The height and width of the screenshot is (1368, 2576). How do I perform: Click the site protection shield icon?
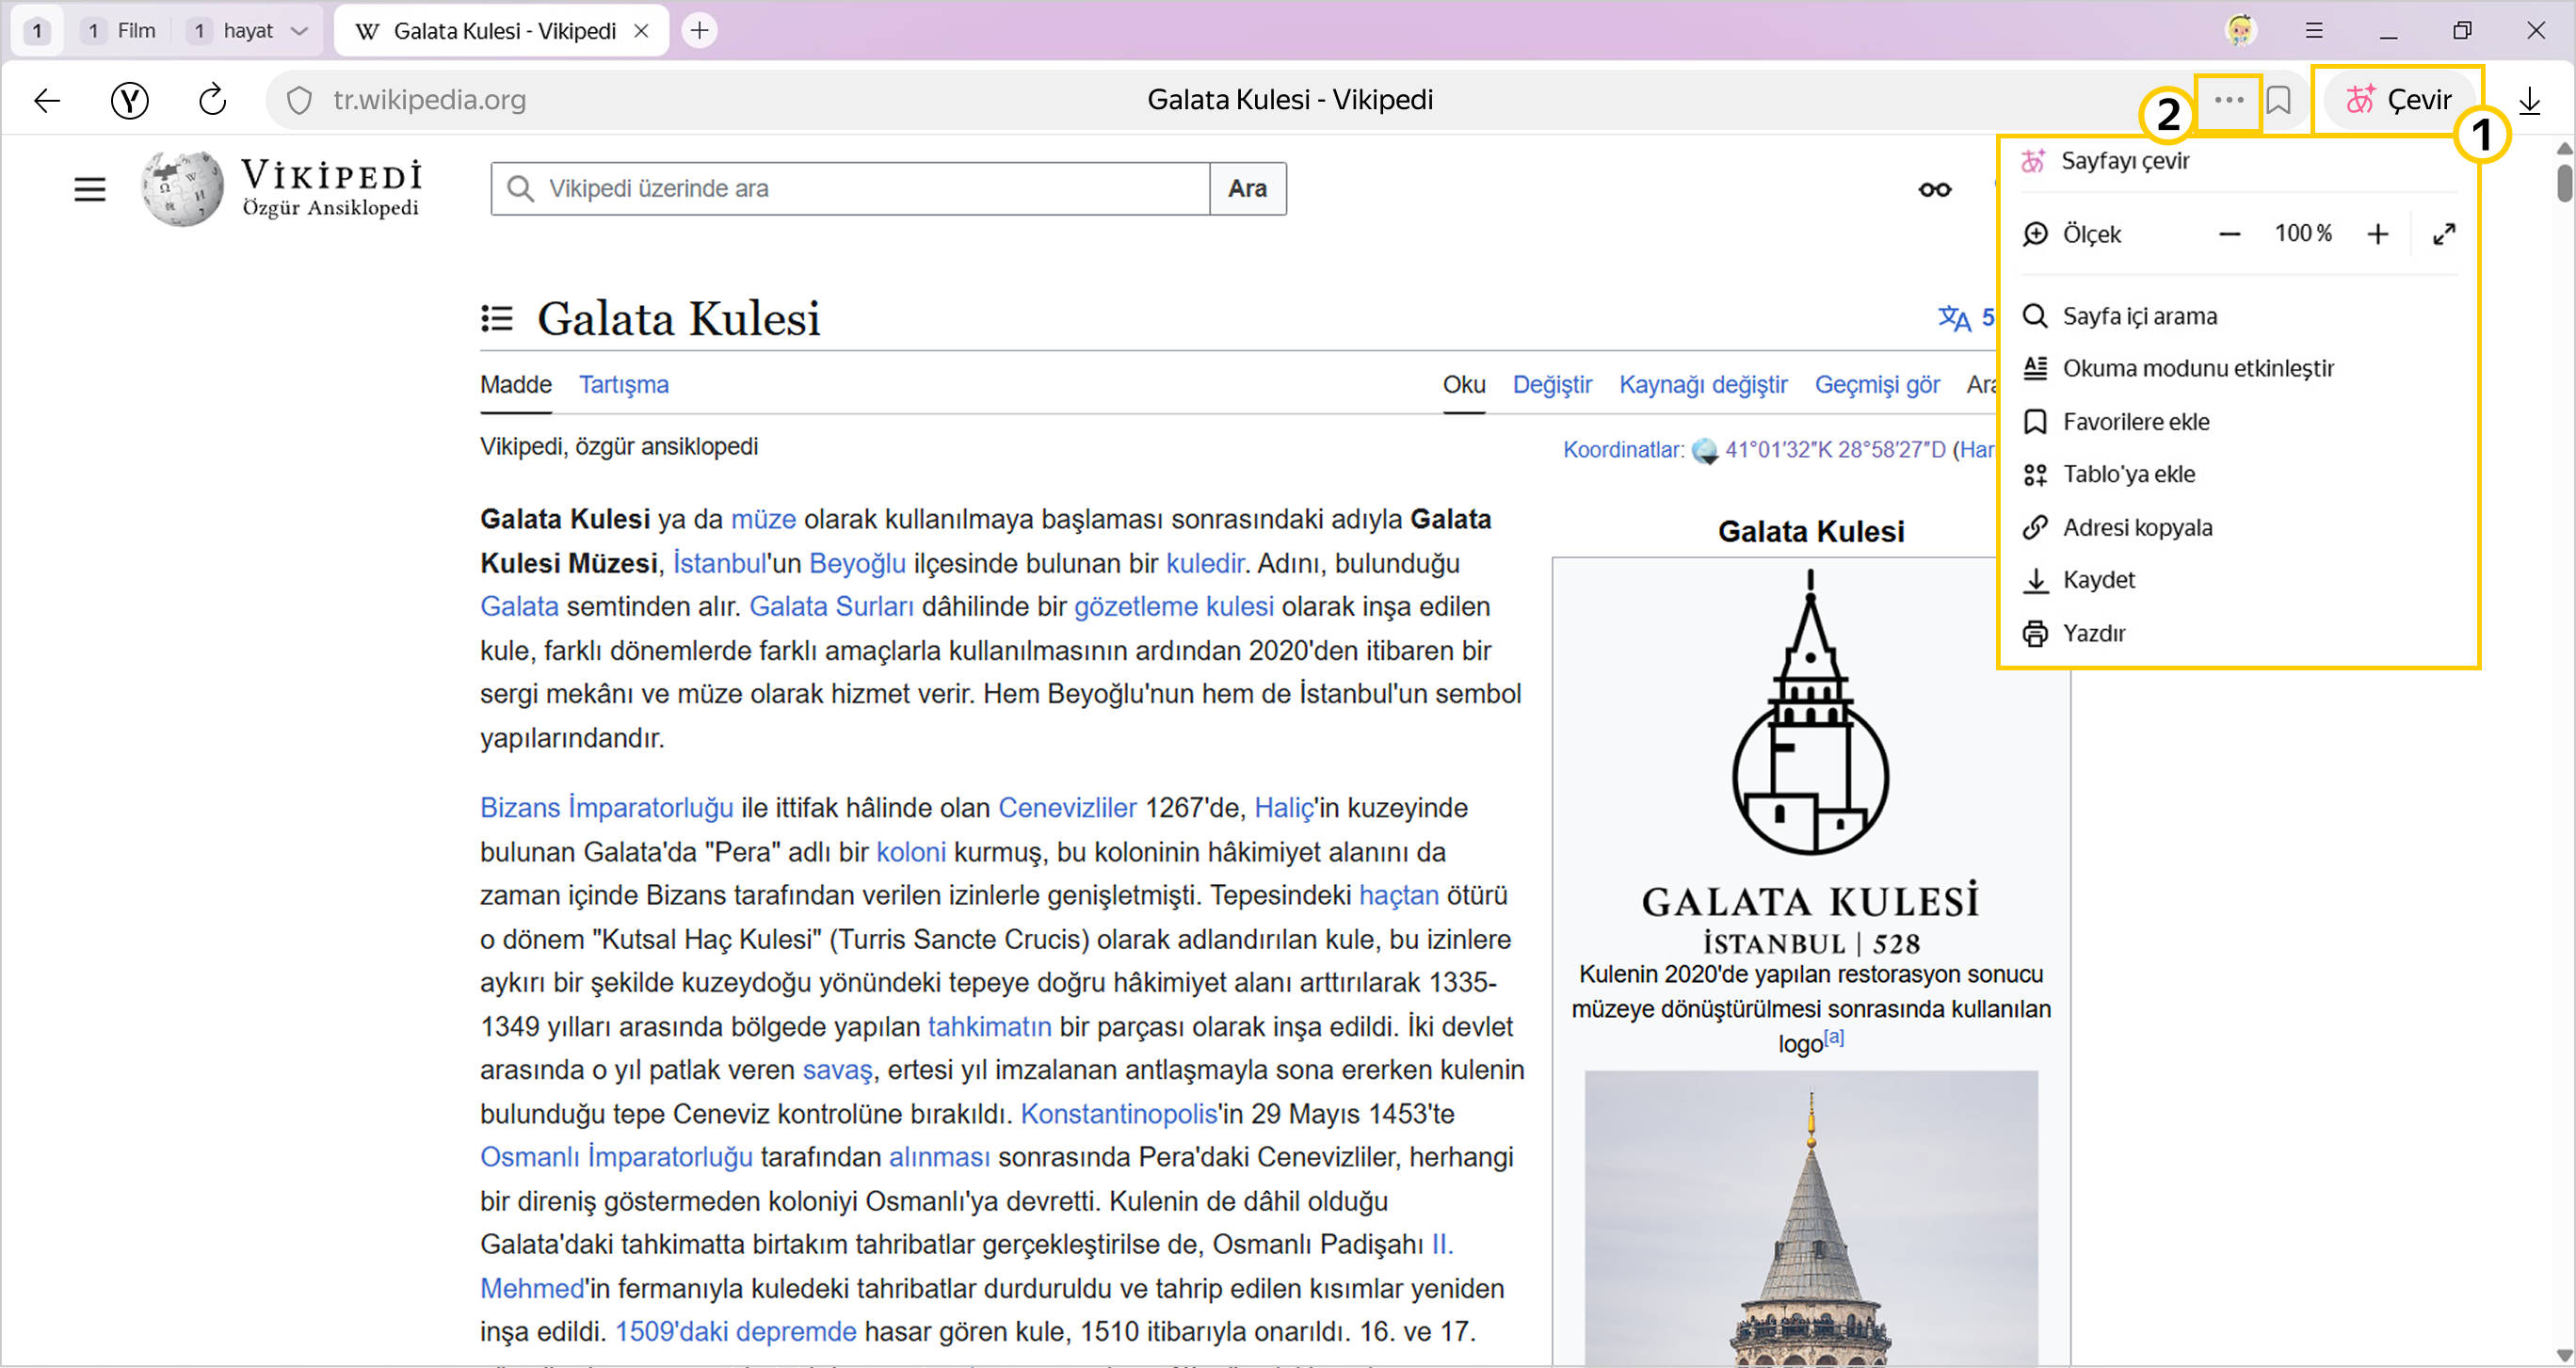[x=299, y=100]
